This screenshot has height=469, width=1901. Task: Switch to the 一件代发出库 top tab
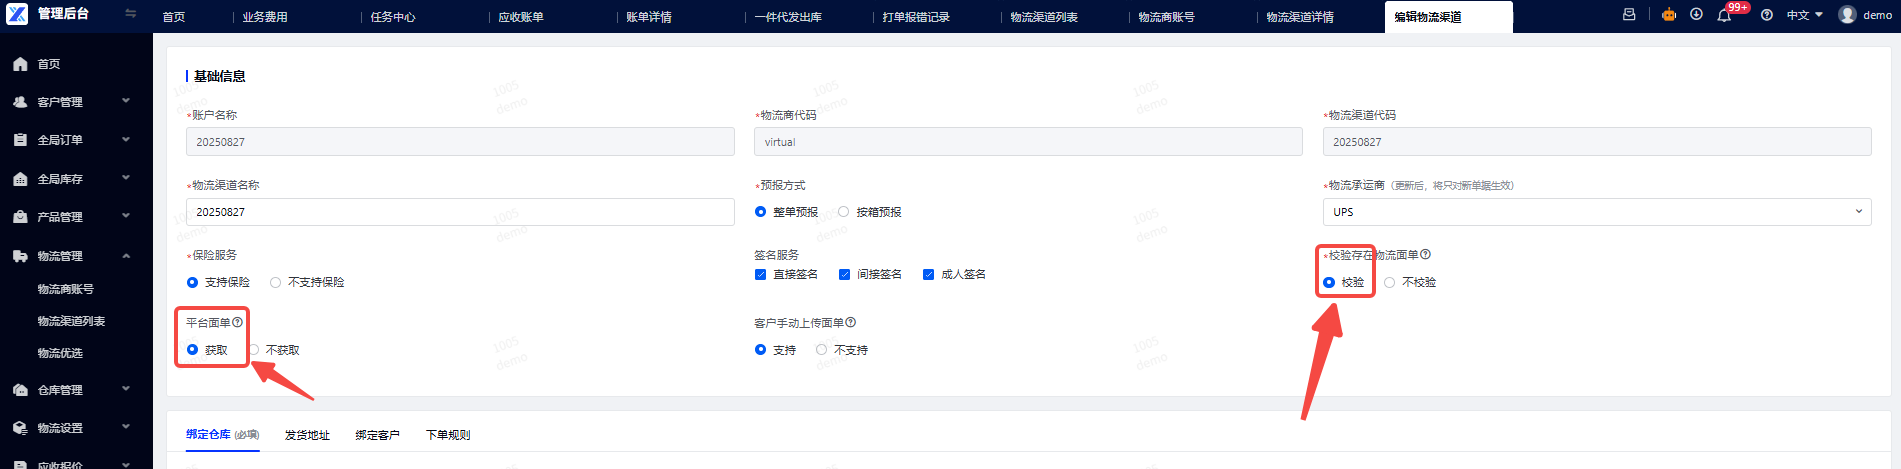point(788,17)
